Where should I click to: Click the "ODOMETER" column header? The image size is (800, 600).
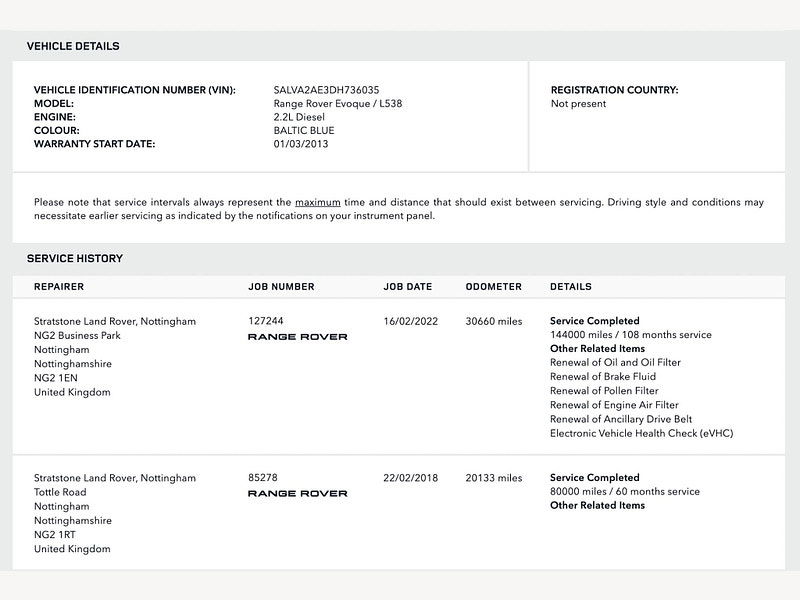(x=493, y=287)
